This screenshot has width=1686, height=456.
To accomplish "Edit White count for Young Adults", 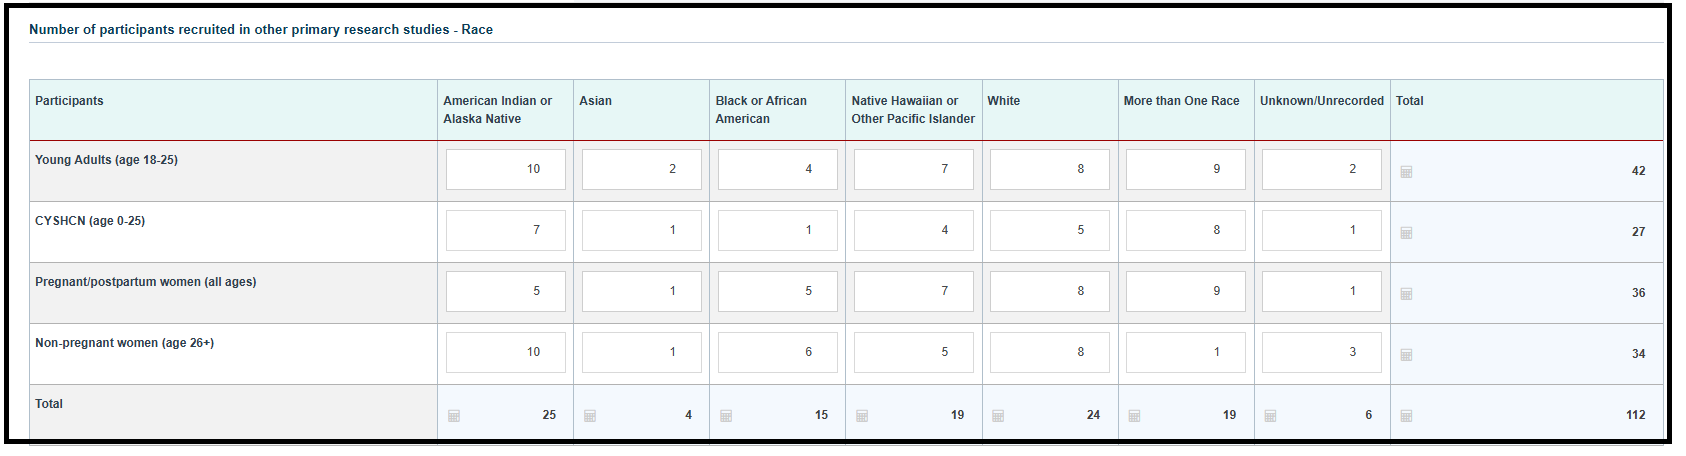I will pyautogui.click(x=1050, y=169).
